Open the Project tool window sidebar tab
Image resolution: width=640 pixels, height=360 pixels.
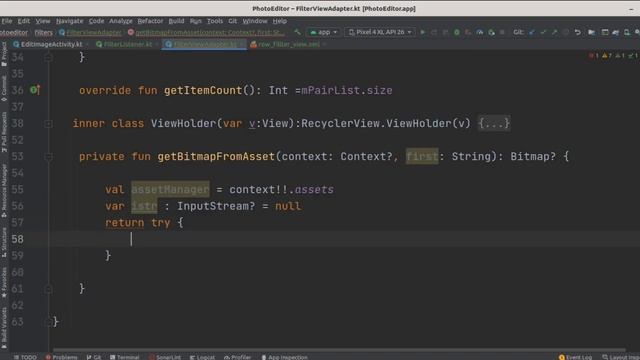click(x=4, y=54)
